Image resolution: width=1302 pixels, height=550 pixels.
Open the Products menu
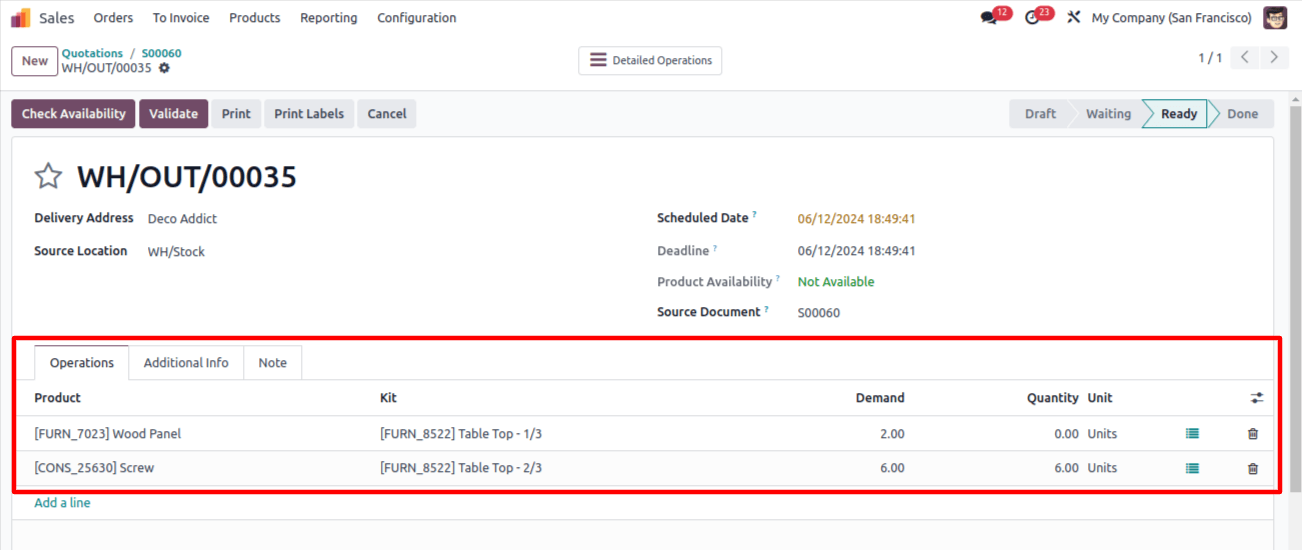[x=254, y=18]
